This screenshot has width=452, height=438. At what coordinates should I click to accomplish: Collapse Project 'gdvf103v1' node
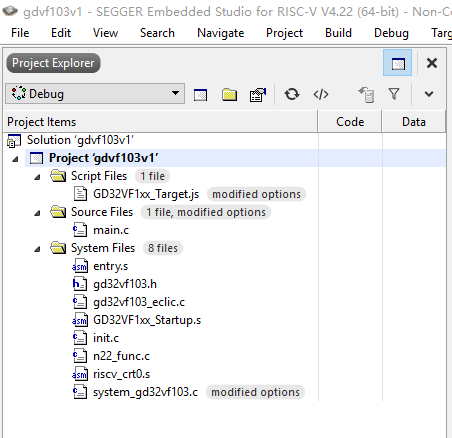click(15, 159)
